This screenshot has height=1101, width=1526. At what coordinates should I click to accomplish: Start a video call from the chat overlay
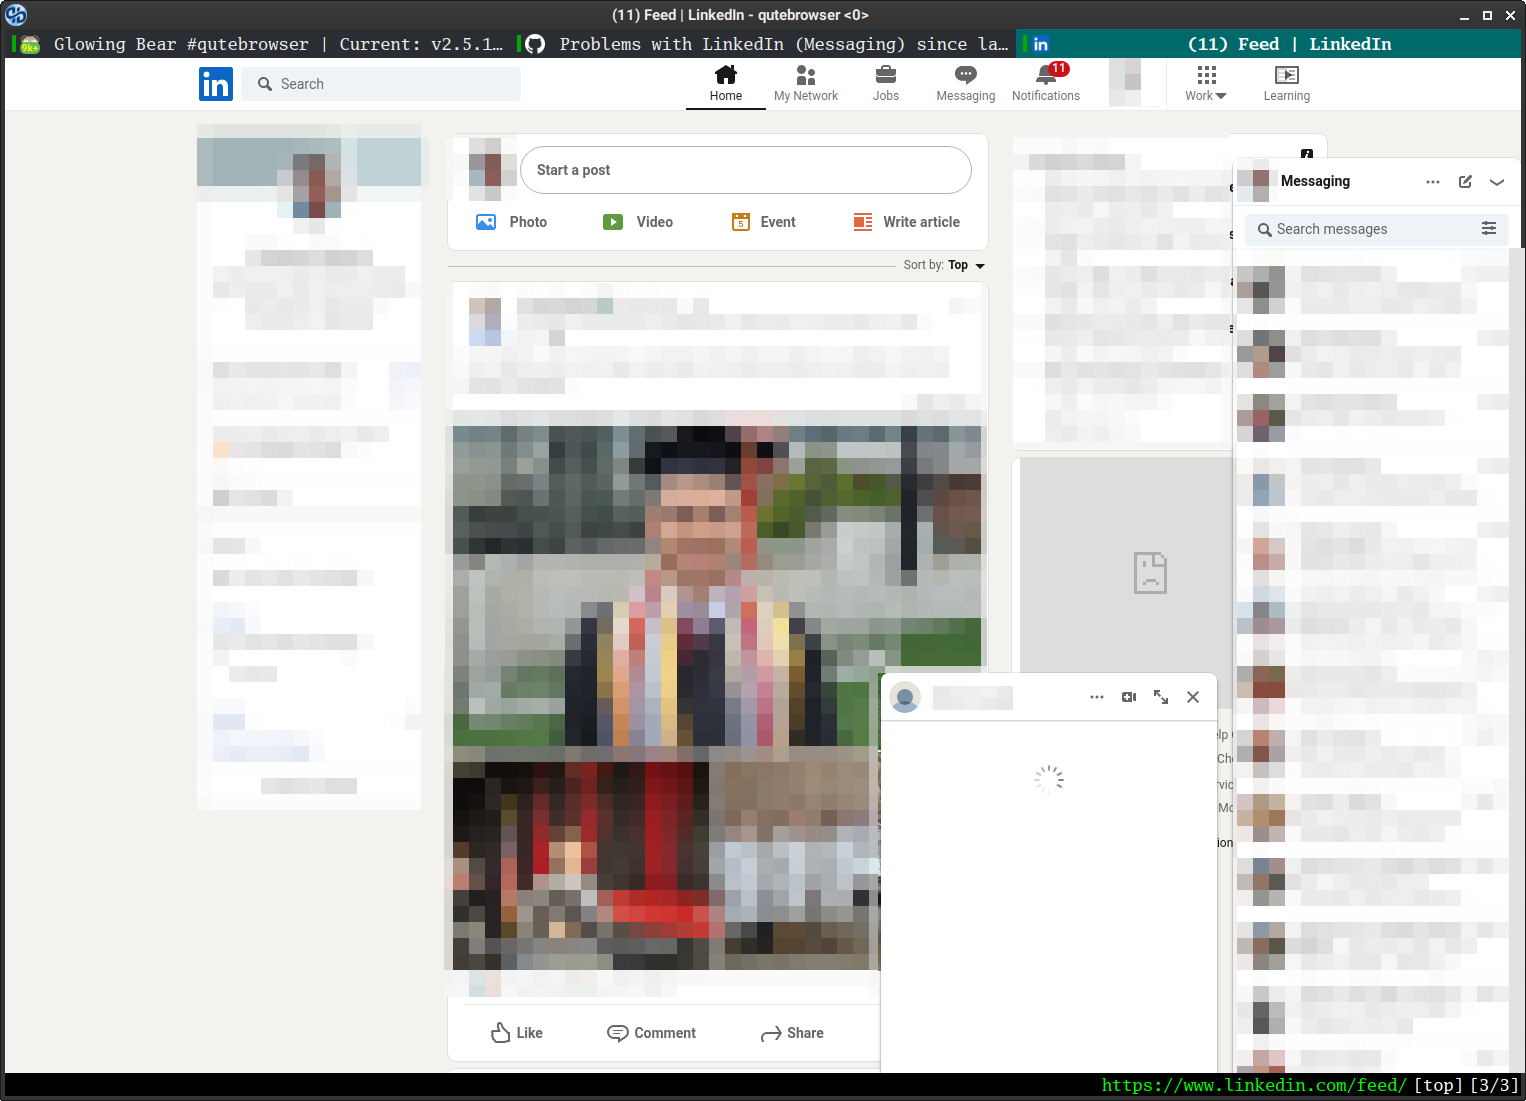point(1129,697)
